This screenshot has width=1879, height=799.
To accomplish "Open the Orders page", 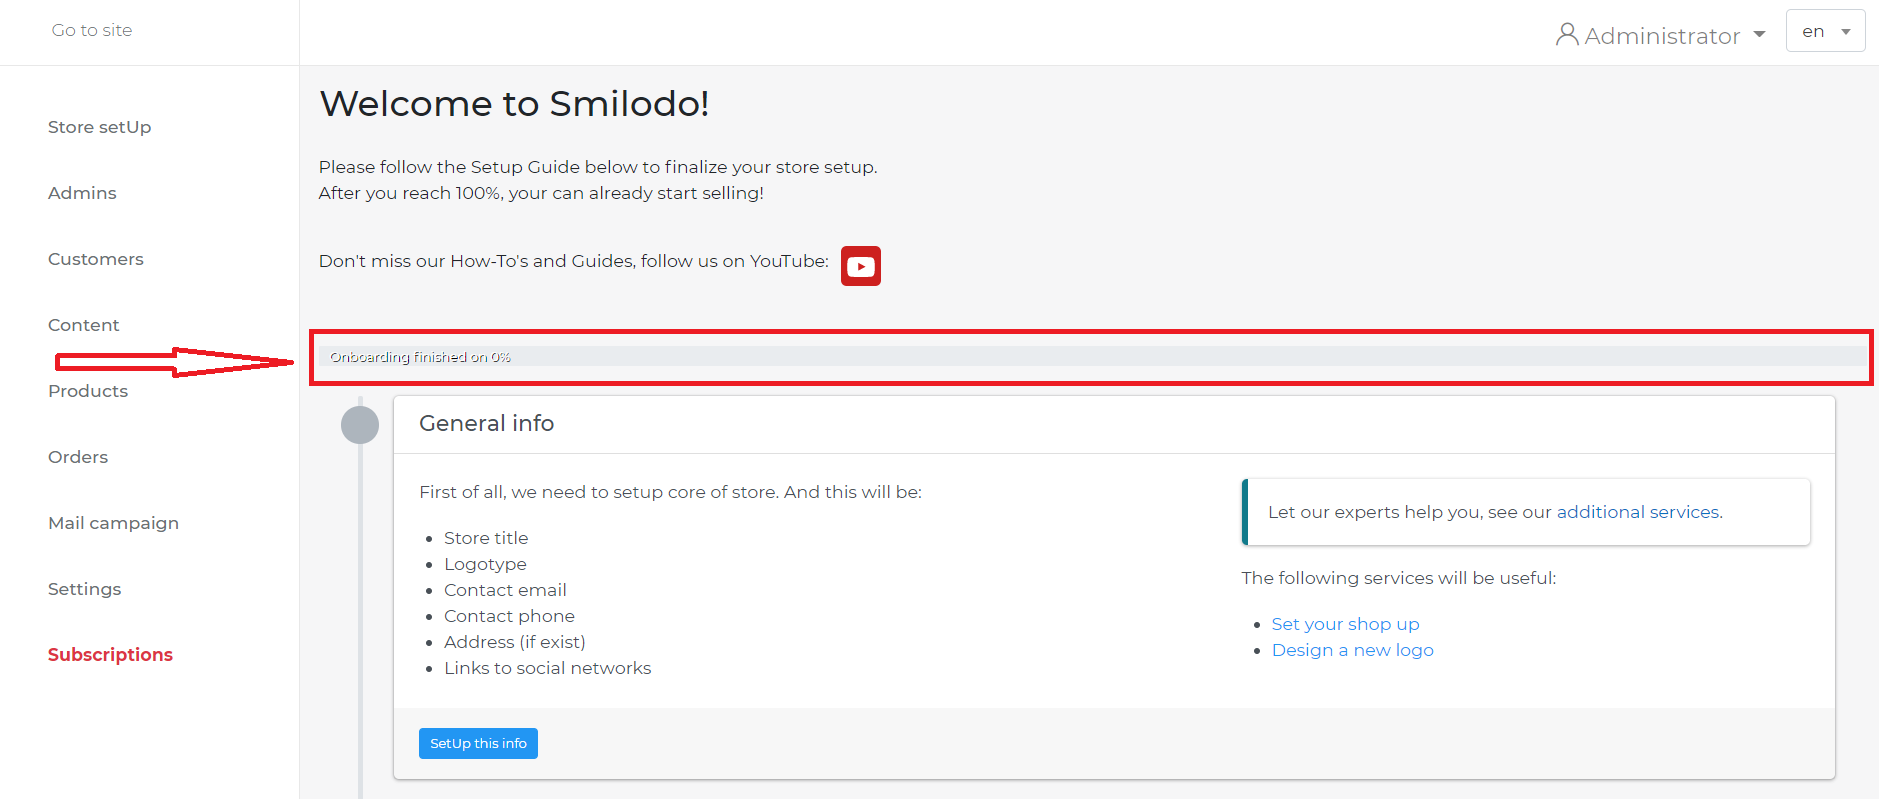I will pyautogui.click(x=78, y=457).
